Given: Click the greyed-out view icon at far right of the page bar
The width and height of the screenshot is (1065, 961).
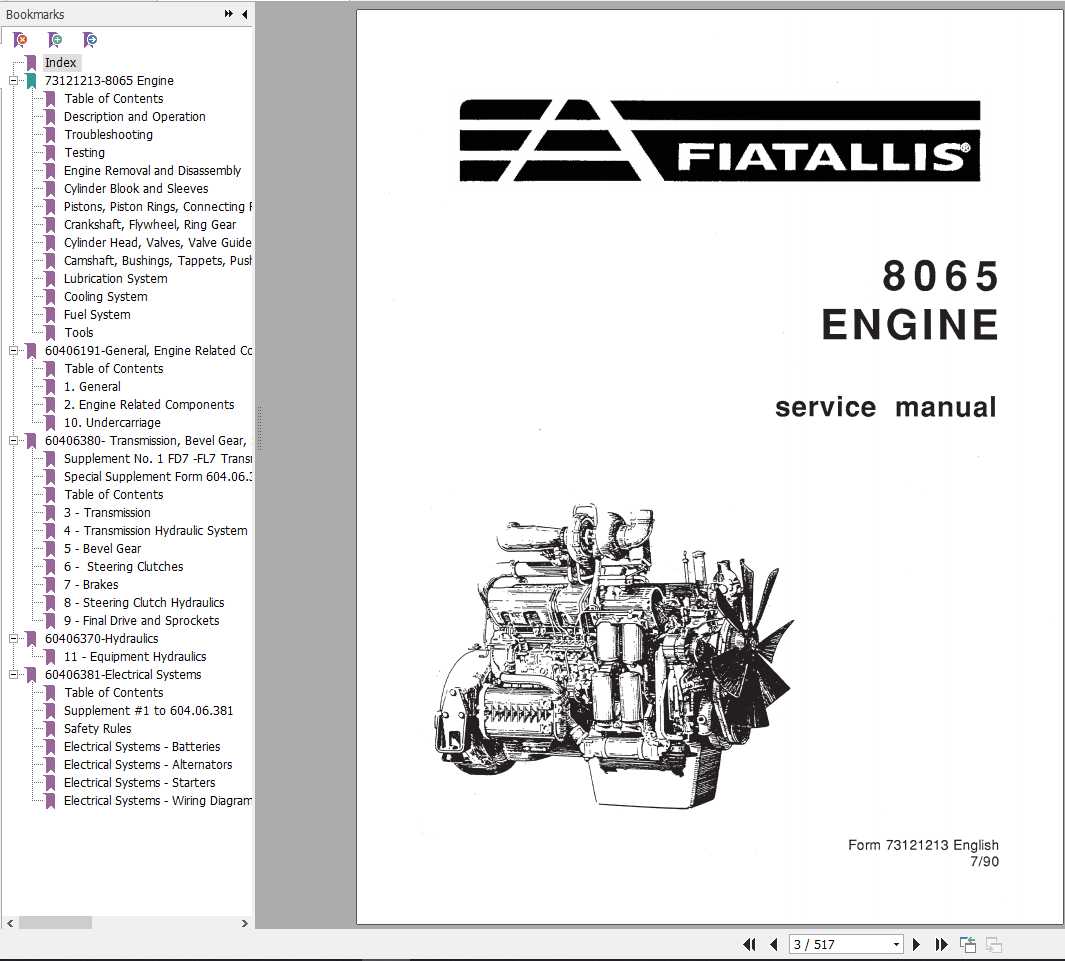Looking at the screenshot, I should 994,944.
